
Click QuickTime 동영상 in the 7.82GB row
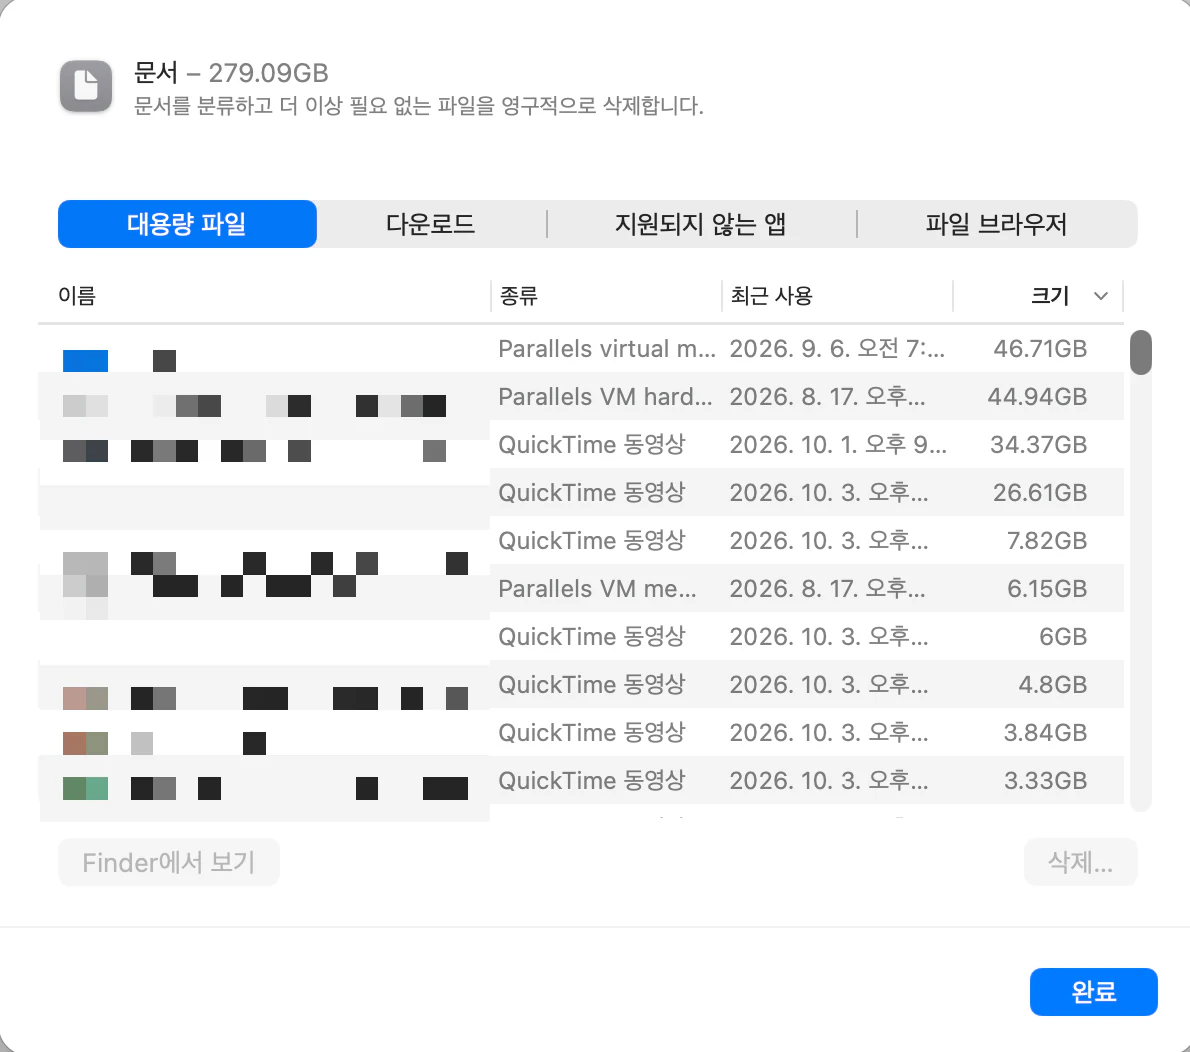pyautogui.click(x=591, y=540)
